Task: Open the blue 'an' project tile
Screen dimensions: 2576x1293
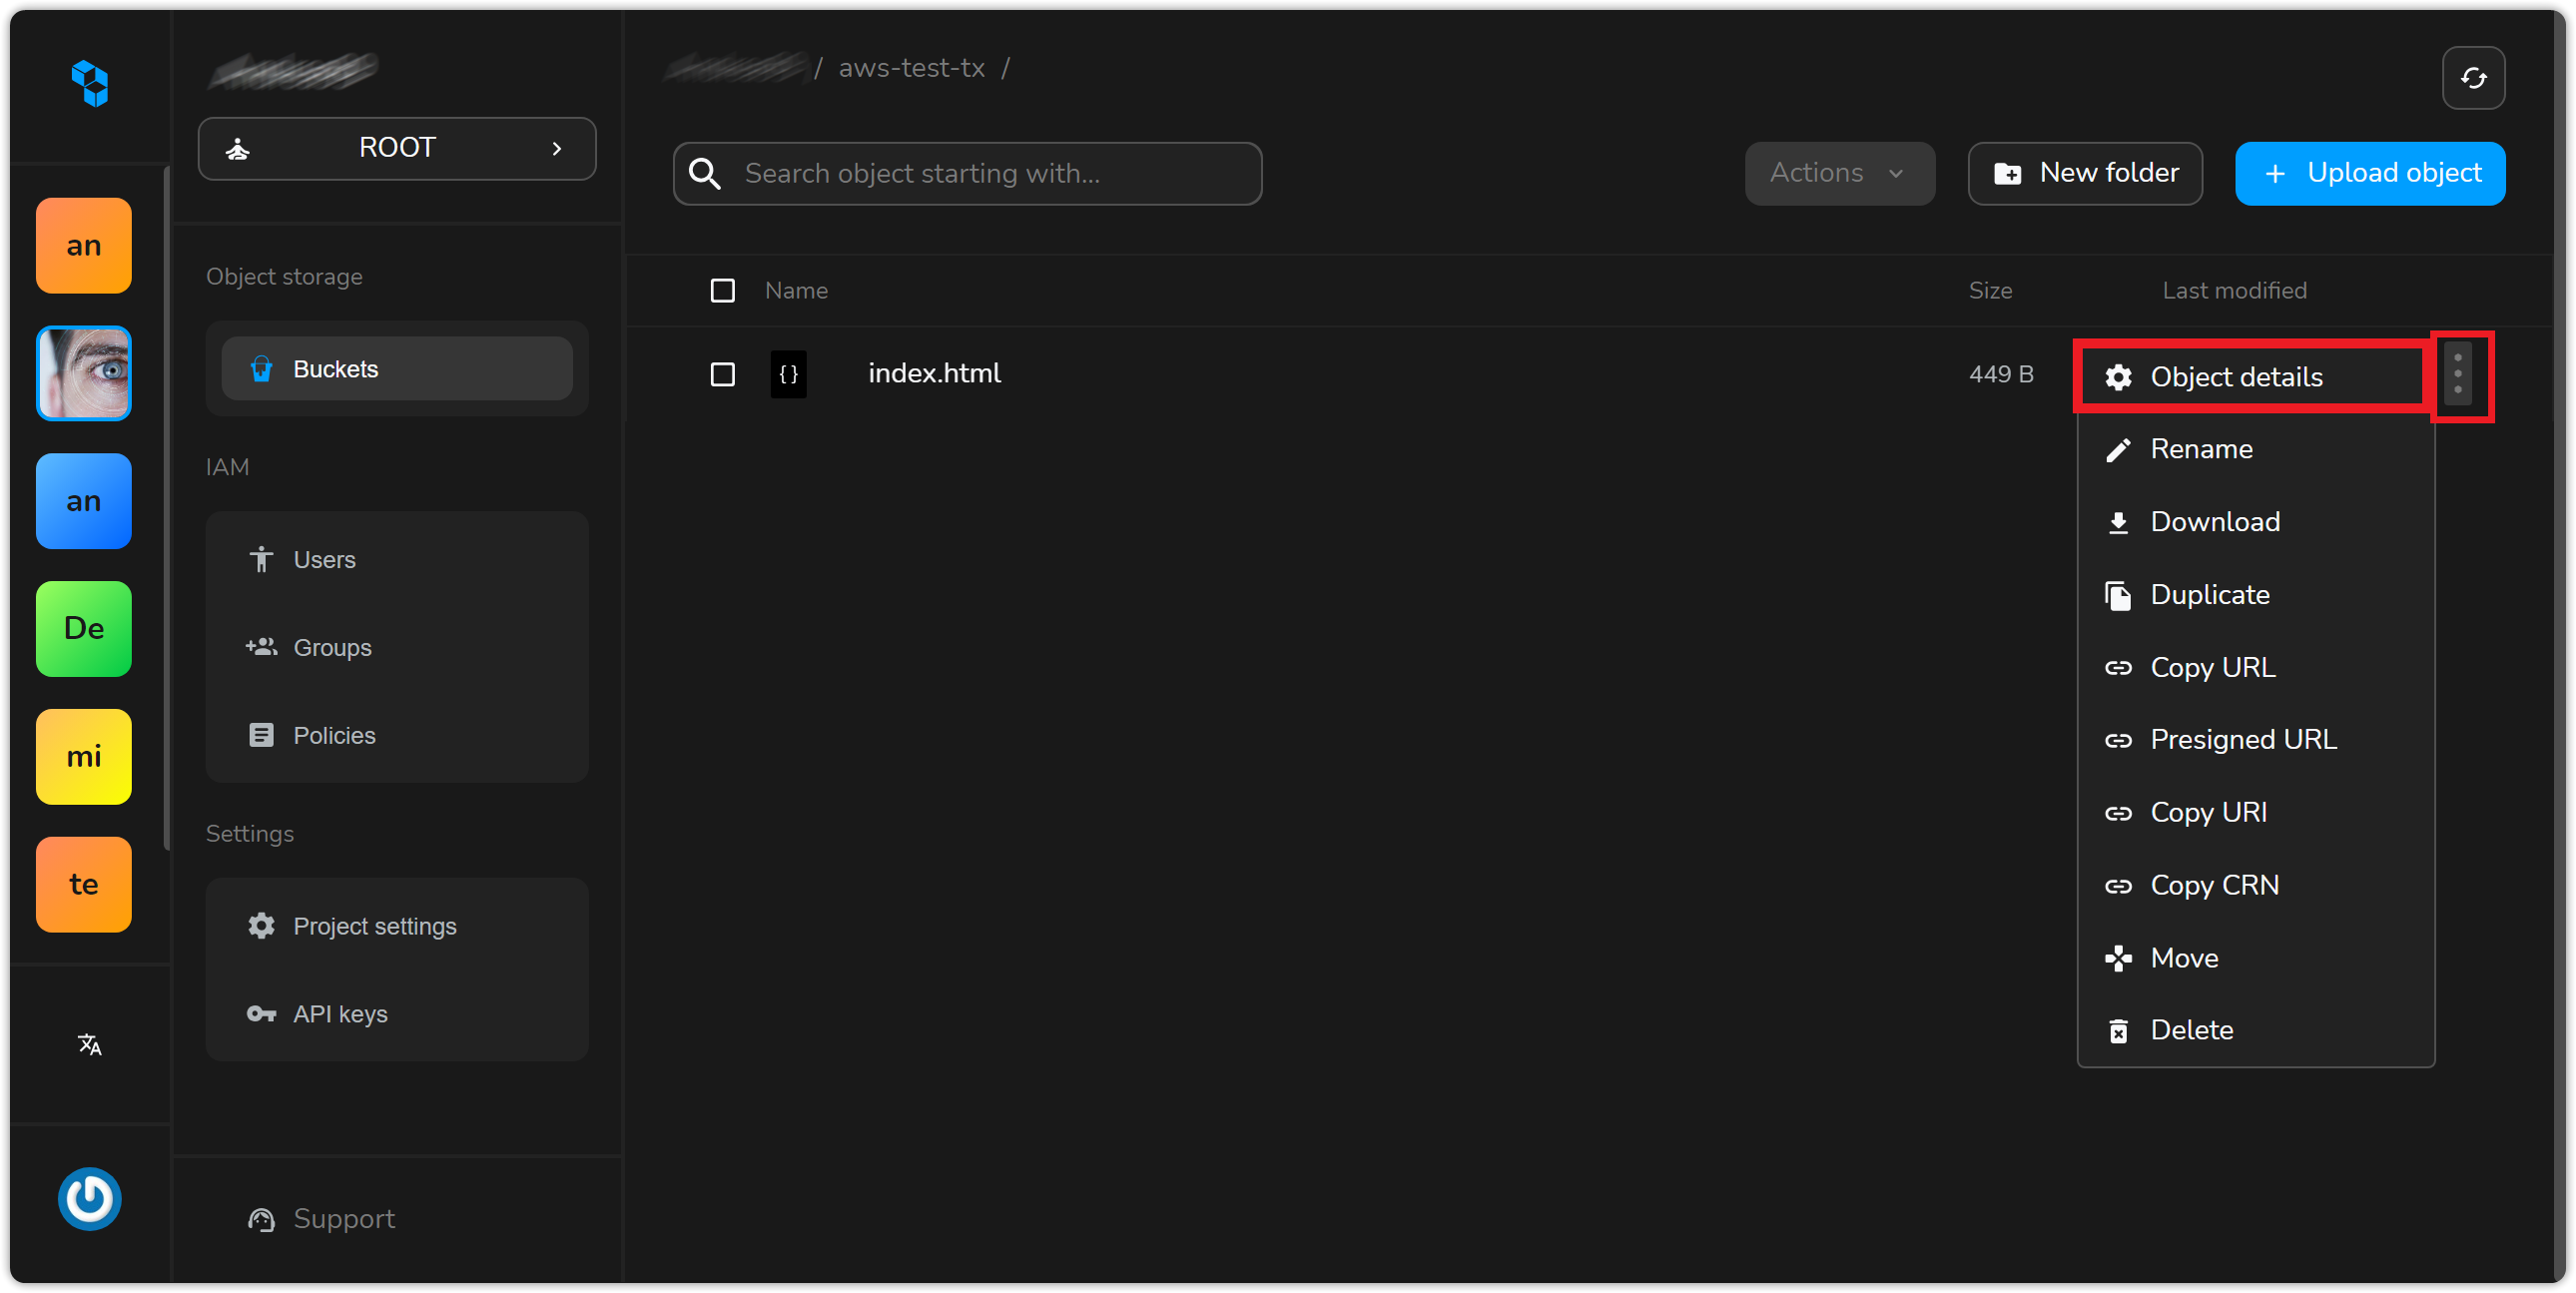Action: (84, 501)
